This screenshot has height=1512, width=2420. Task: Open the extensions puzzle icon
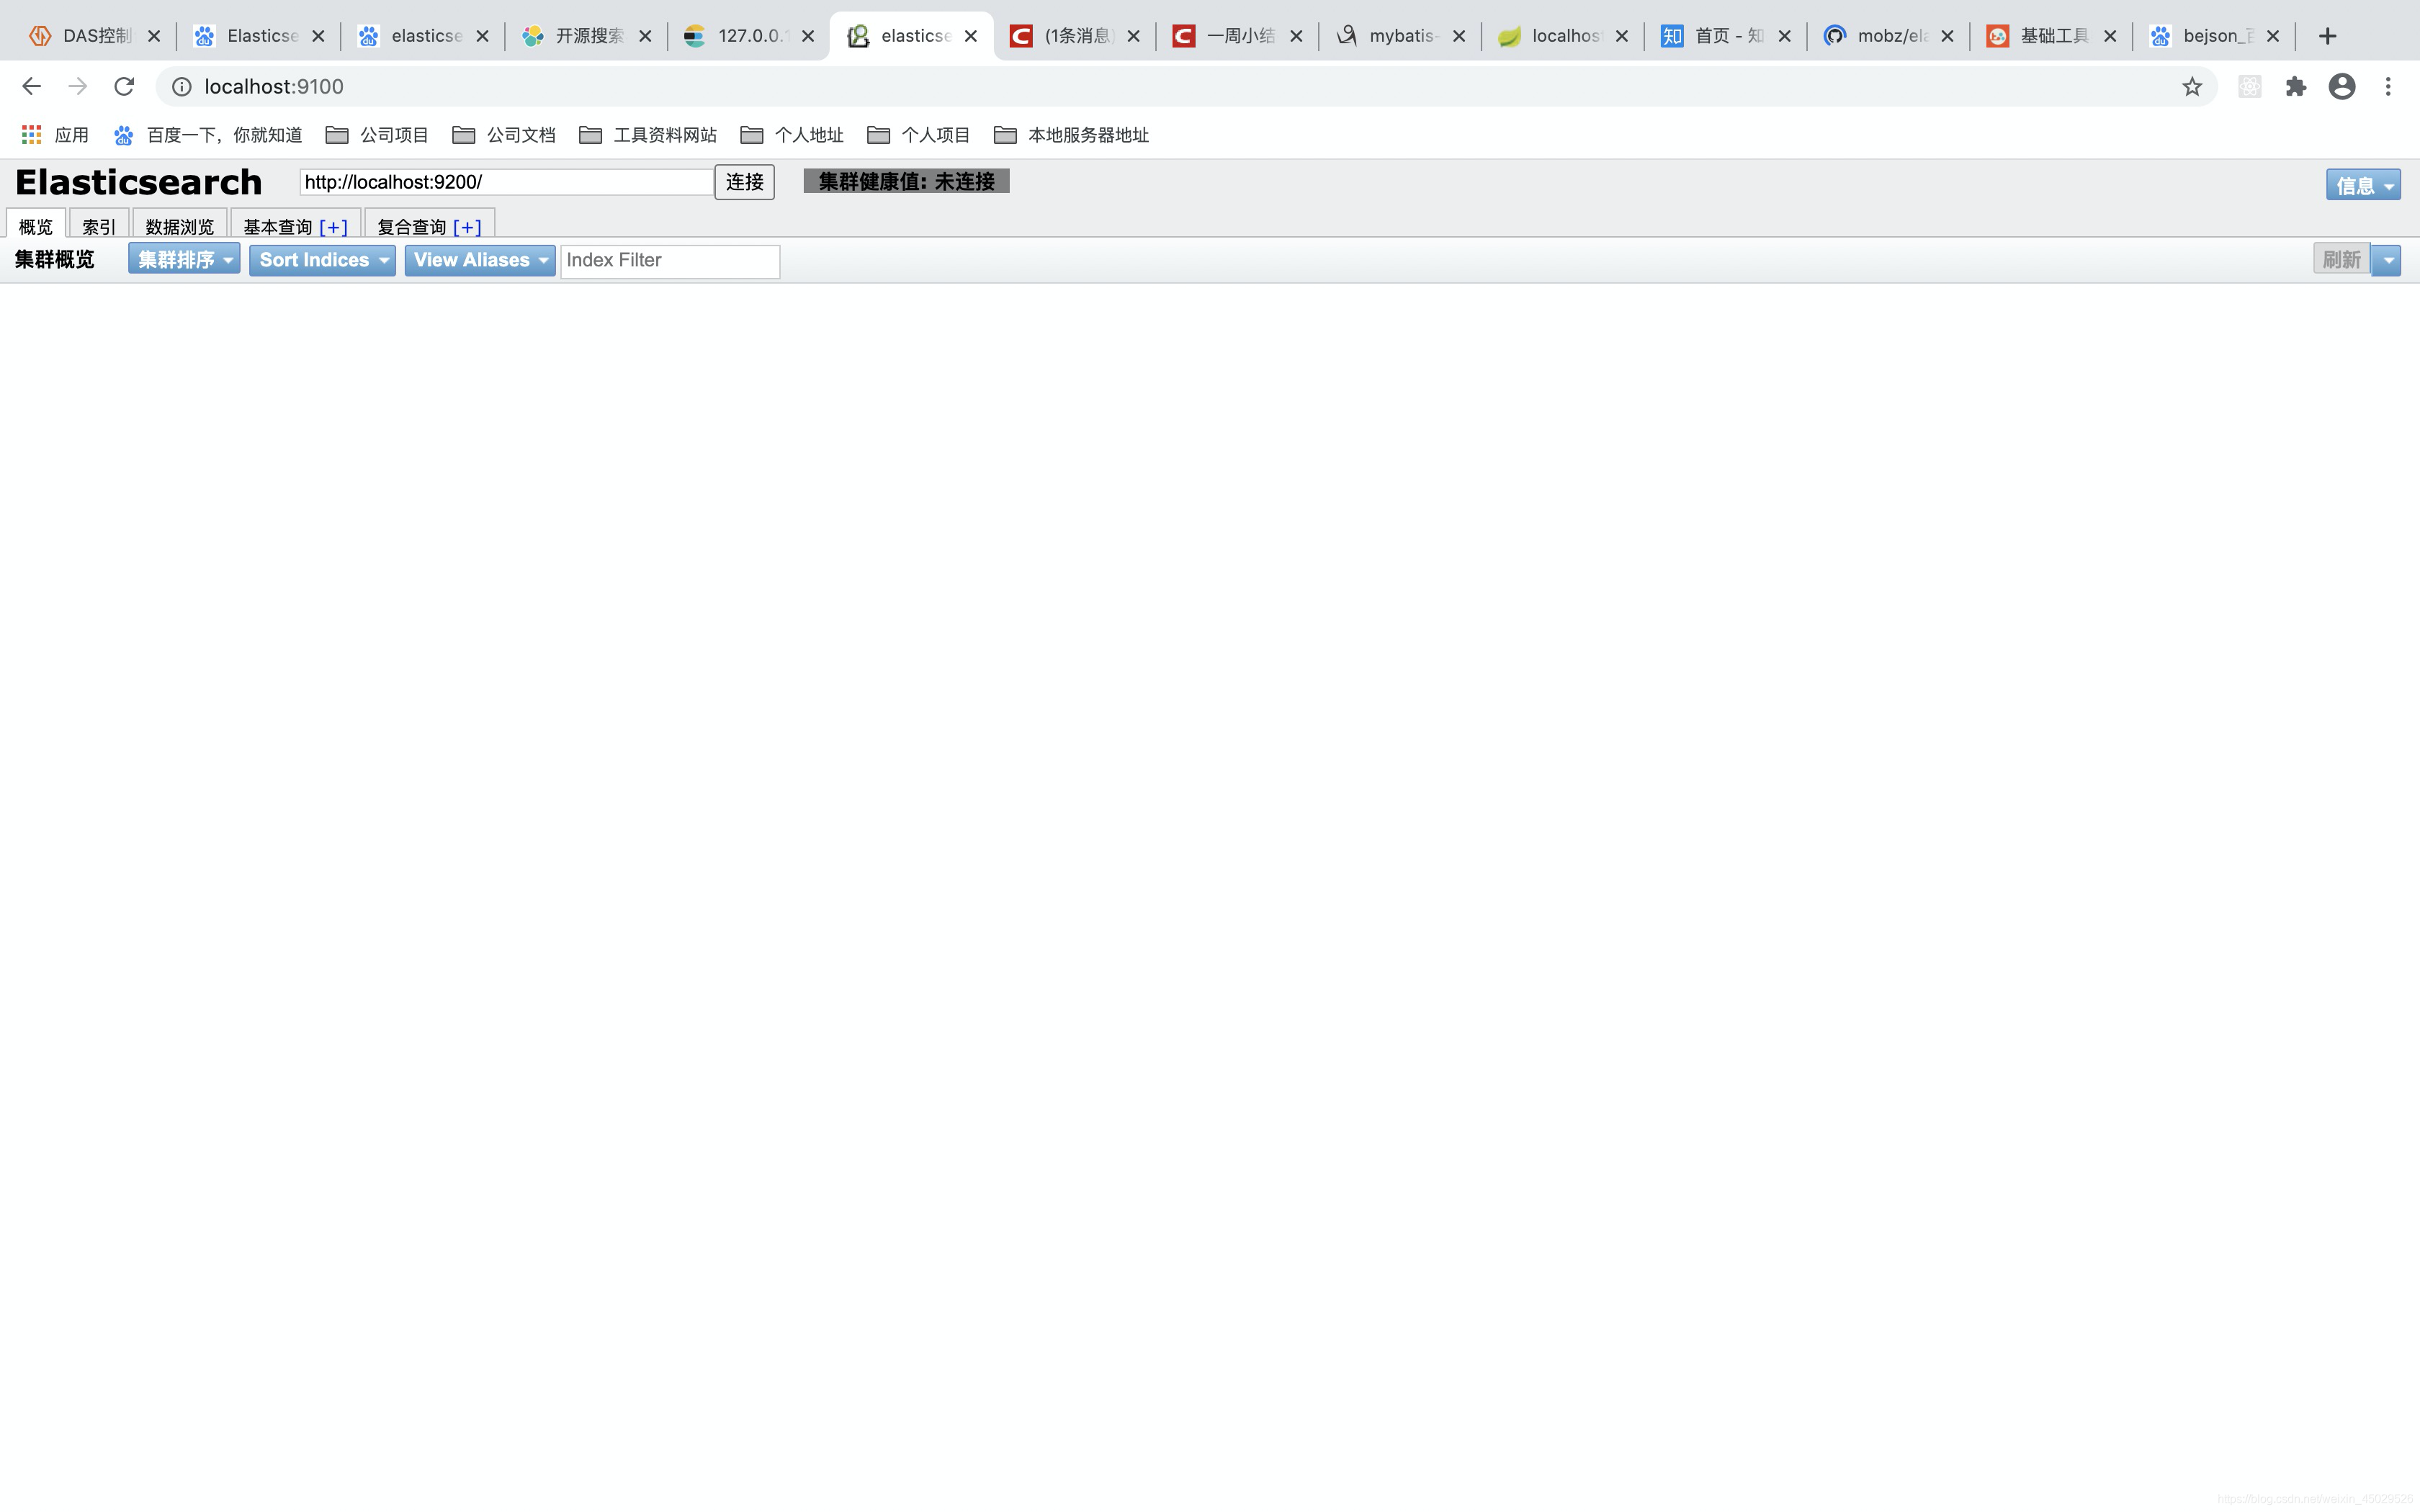[x=2296, y=87]
